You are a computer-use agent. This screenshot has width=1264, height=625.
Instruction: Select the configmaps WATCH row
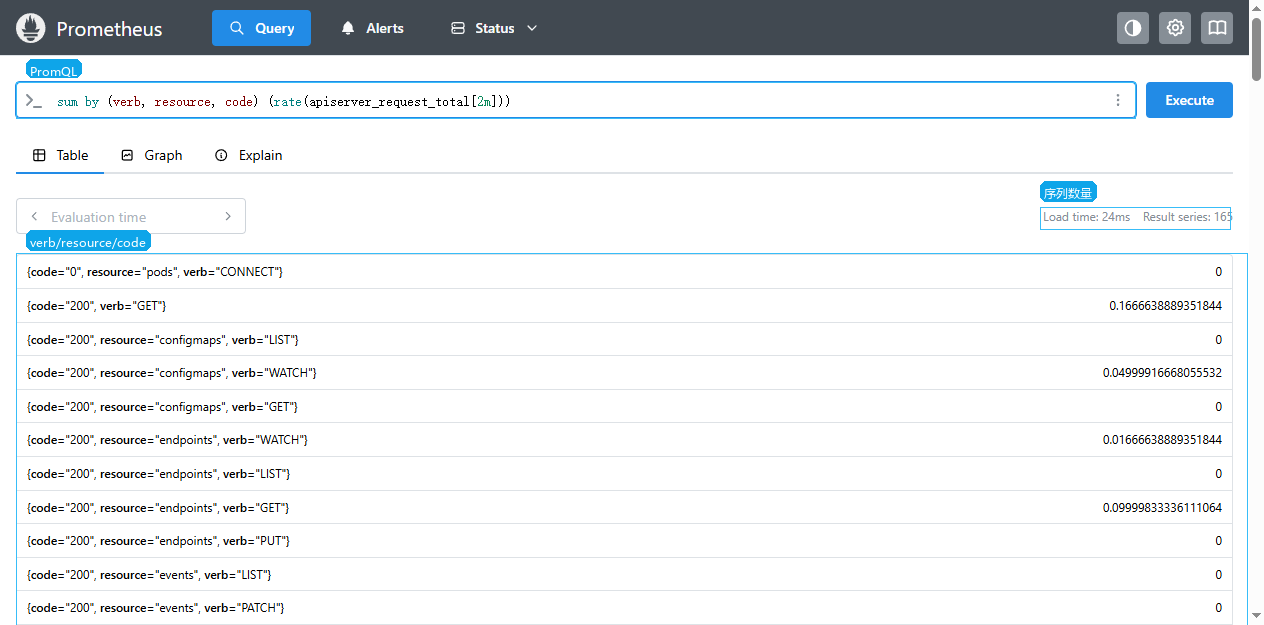[x=624, y=372]
